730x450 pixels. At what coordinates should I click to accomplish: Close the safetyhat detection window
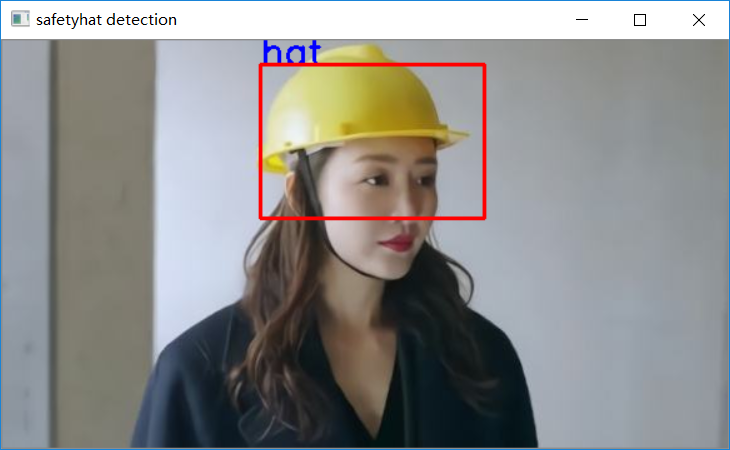pos(699,20)
